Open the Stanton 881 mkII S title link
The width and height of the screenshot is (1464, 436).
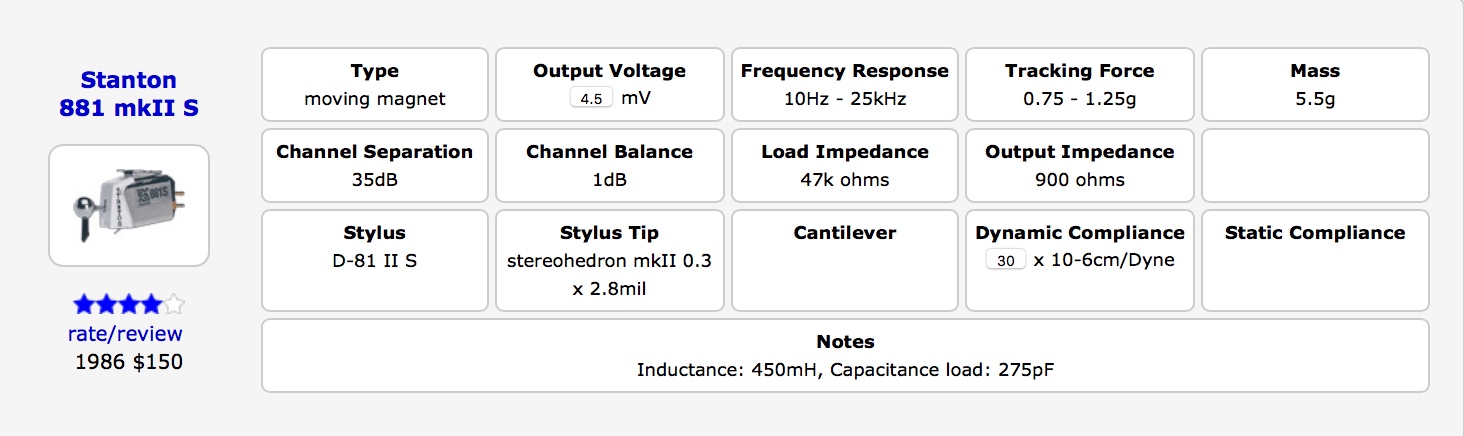(129, 94)
